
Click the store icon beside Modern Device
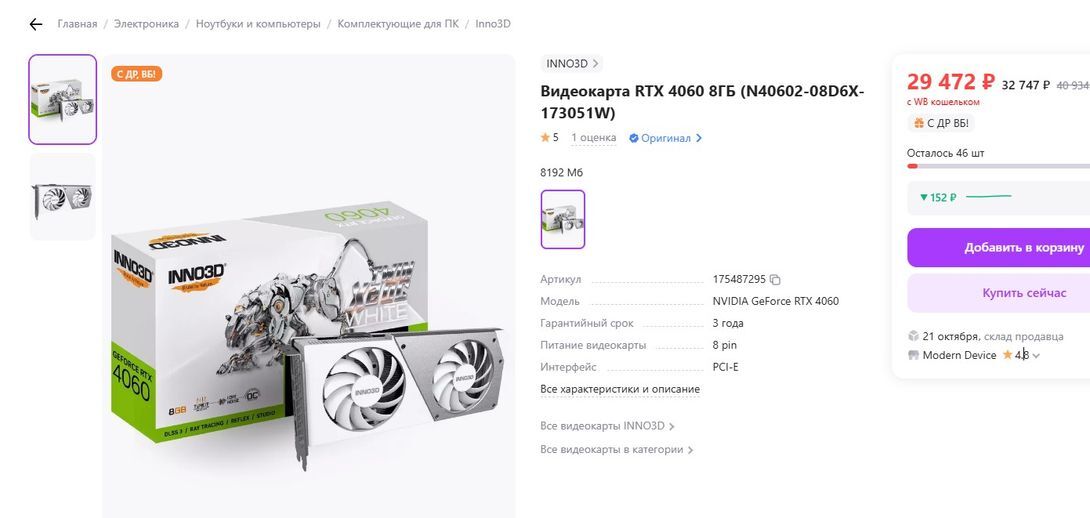pos(913,355)
